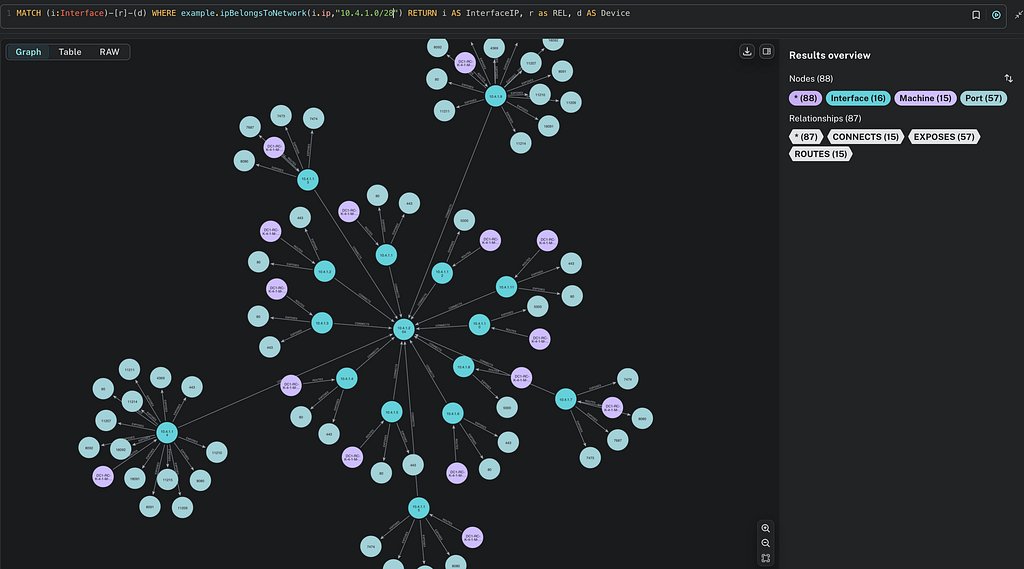Select central interface node 10.4.1.254
Image resolution: width=1024 pixels, height=569 pixels.
coord(404,329)
